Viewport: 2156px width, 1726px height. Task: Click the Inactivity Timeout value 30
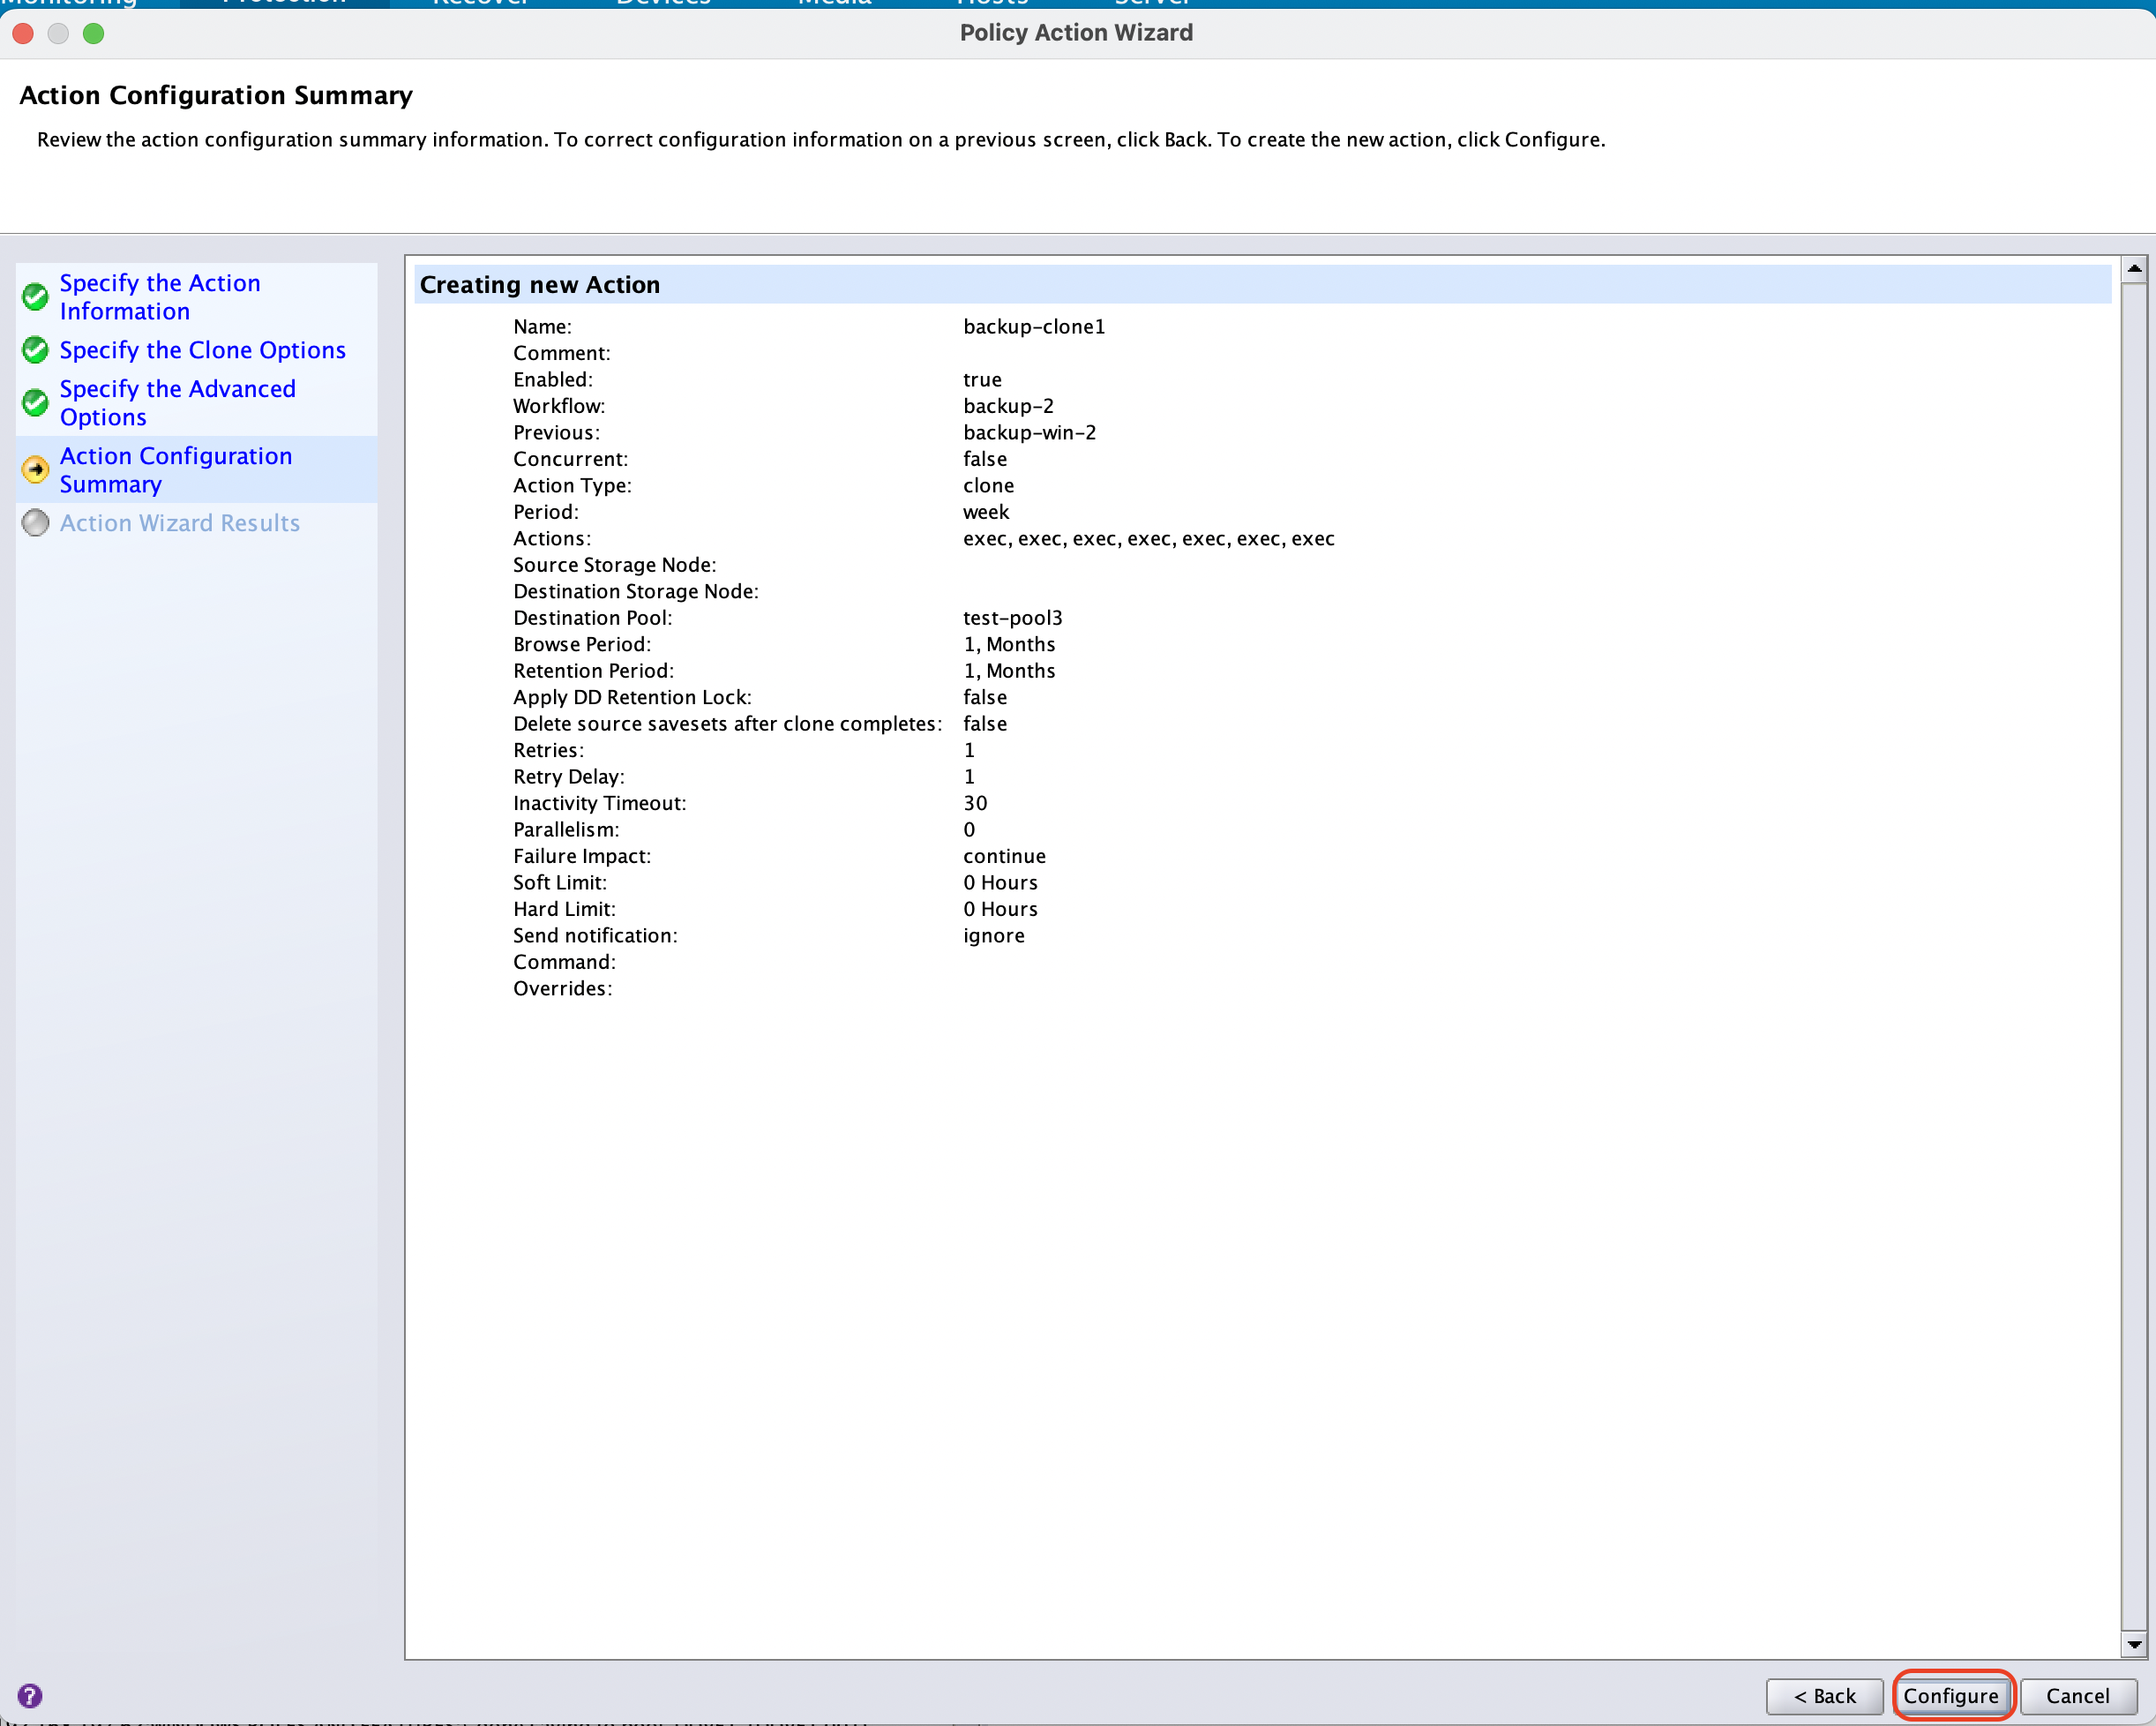pyautogui.click(x=975, y=804)
